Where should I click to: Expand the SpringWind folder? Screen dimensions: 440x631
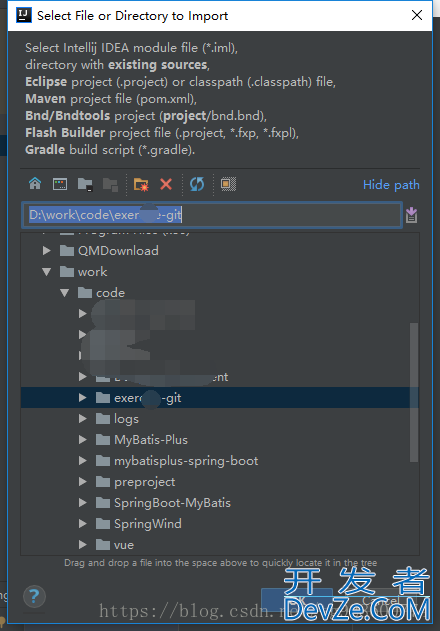(83, 523)
